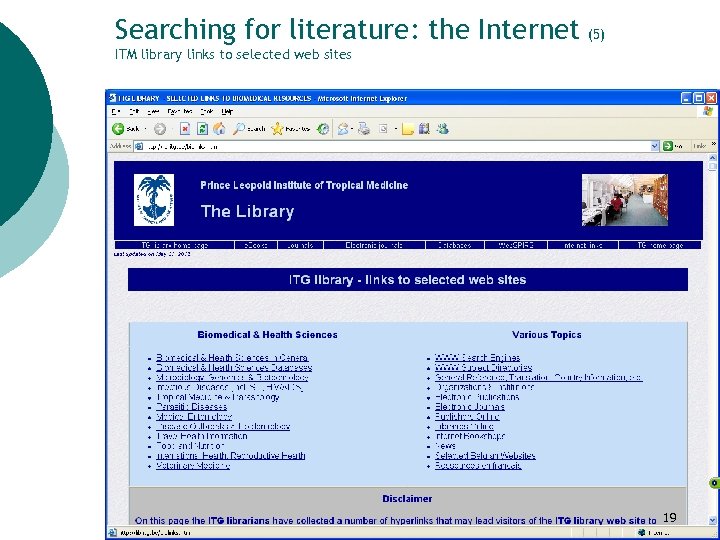This screenshot has height=540, width=720.
Task: Click the scroll down arrow of page scrollbar
Action: 713,521
